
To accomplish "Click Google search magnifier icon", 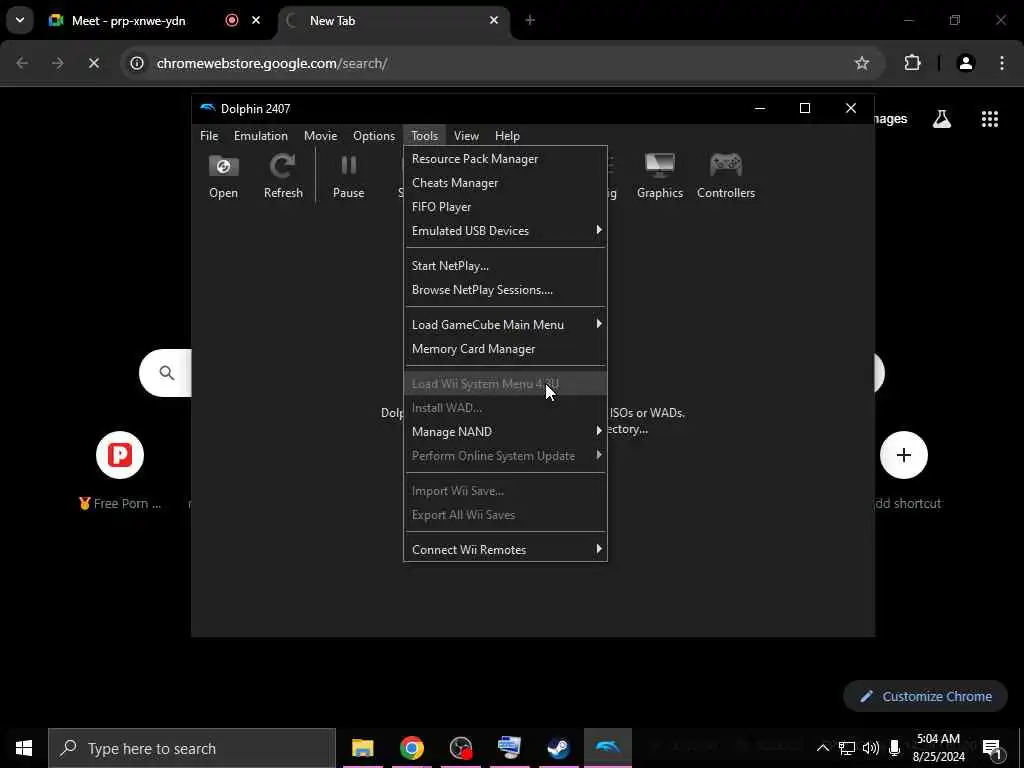I will (x=167, y=373).
